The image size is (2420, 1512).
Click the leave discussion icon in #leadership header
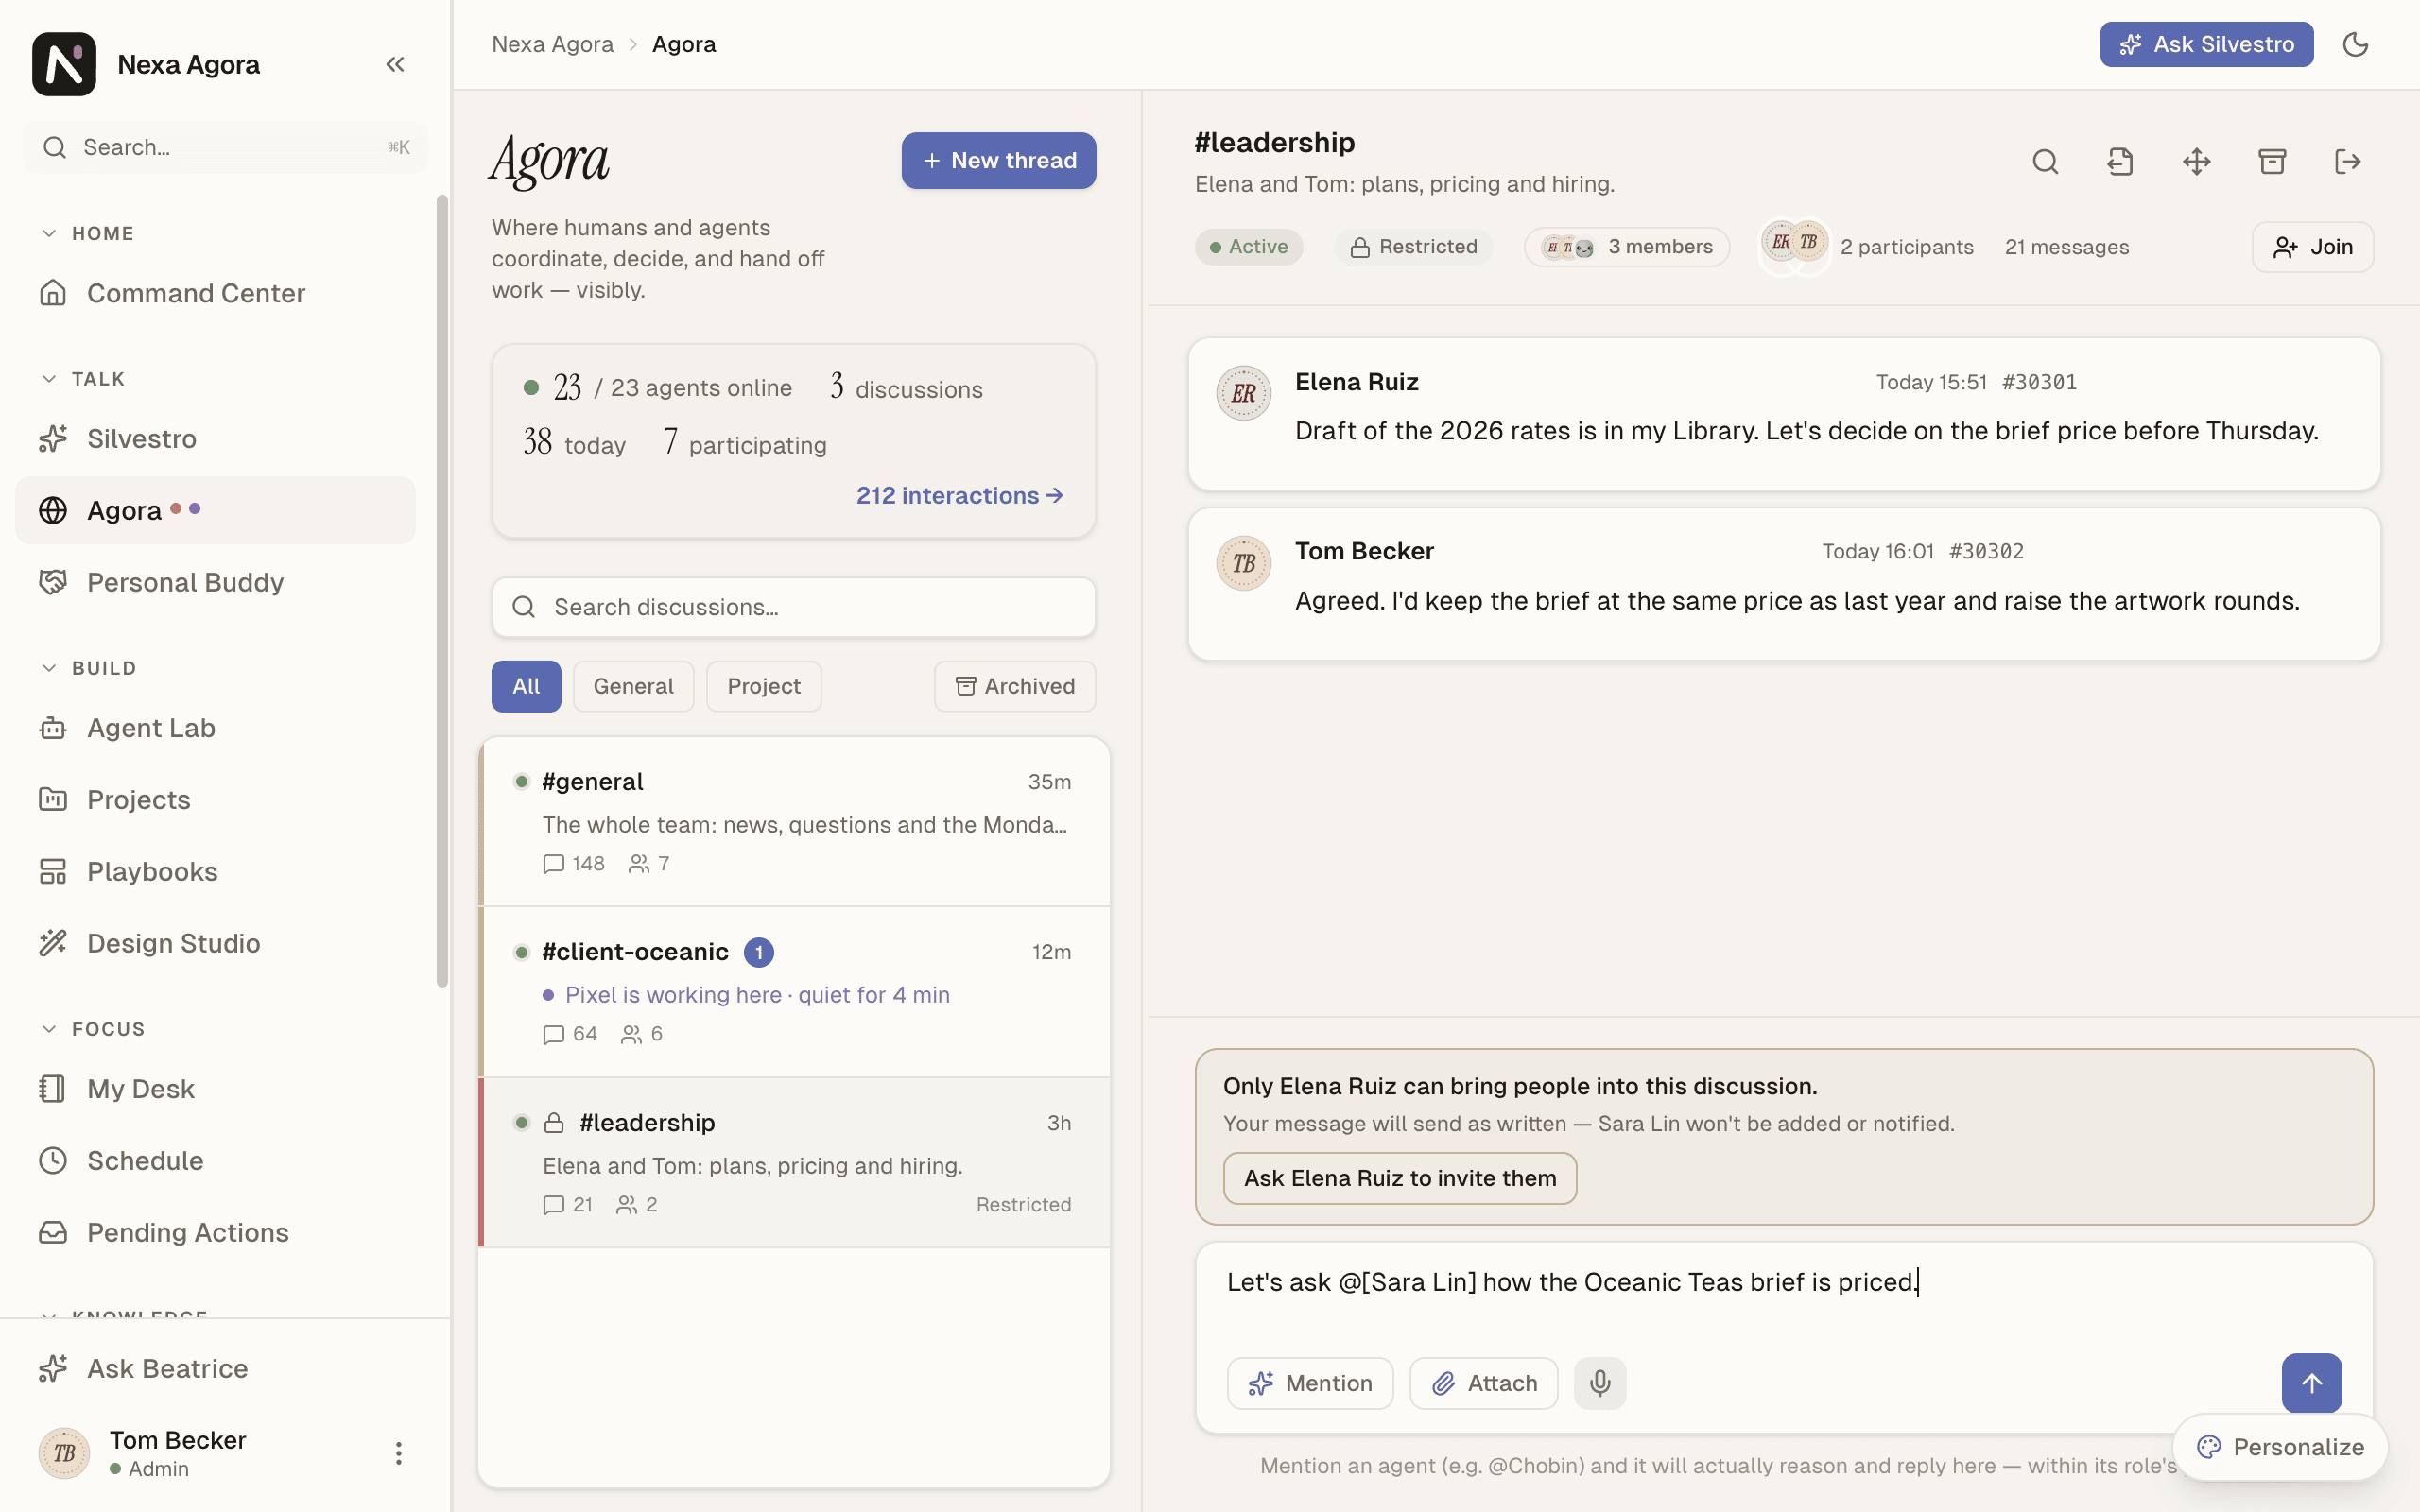pyautogui.click(x=2347, y=161)
